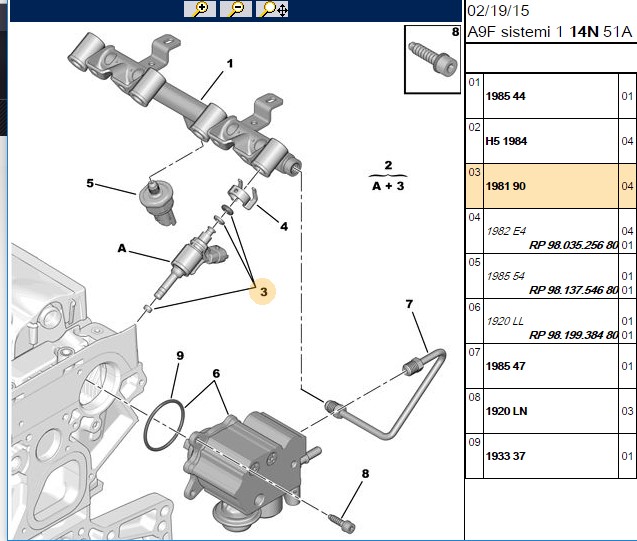Select part number H5 1984
The width and height of the screenshot is (637, 541).
point(506,141)
